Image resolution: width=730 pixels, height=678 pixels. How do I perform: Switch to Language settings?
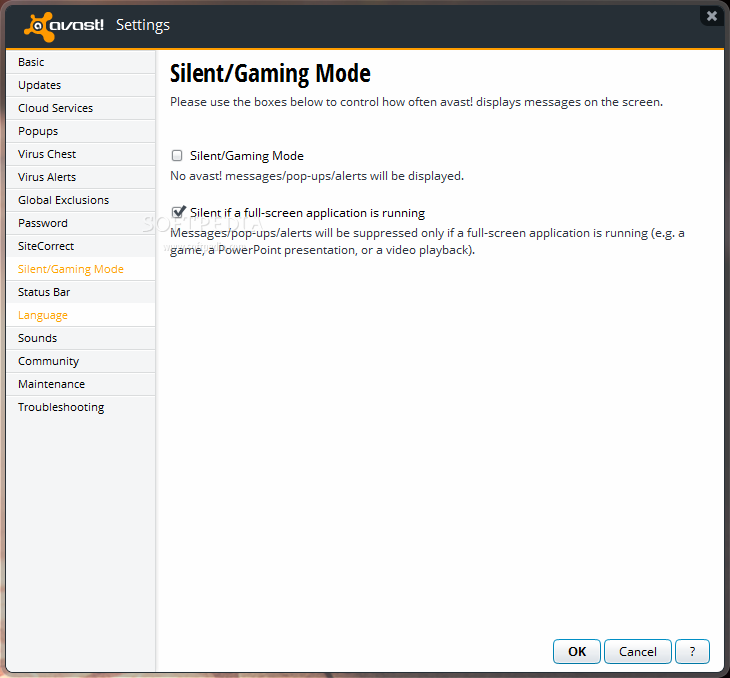click(x=81, y=315)
